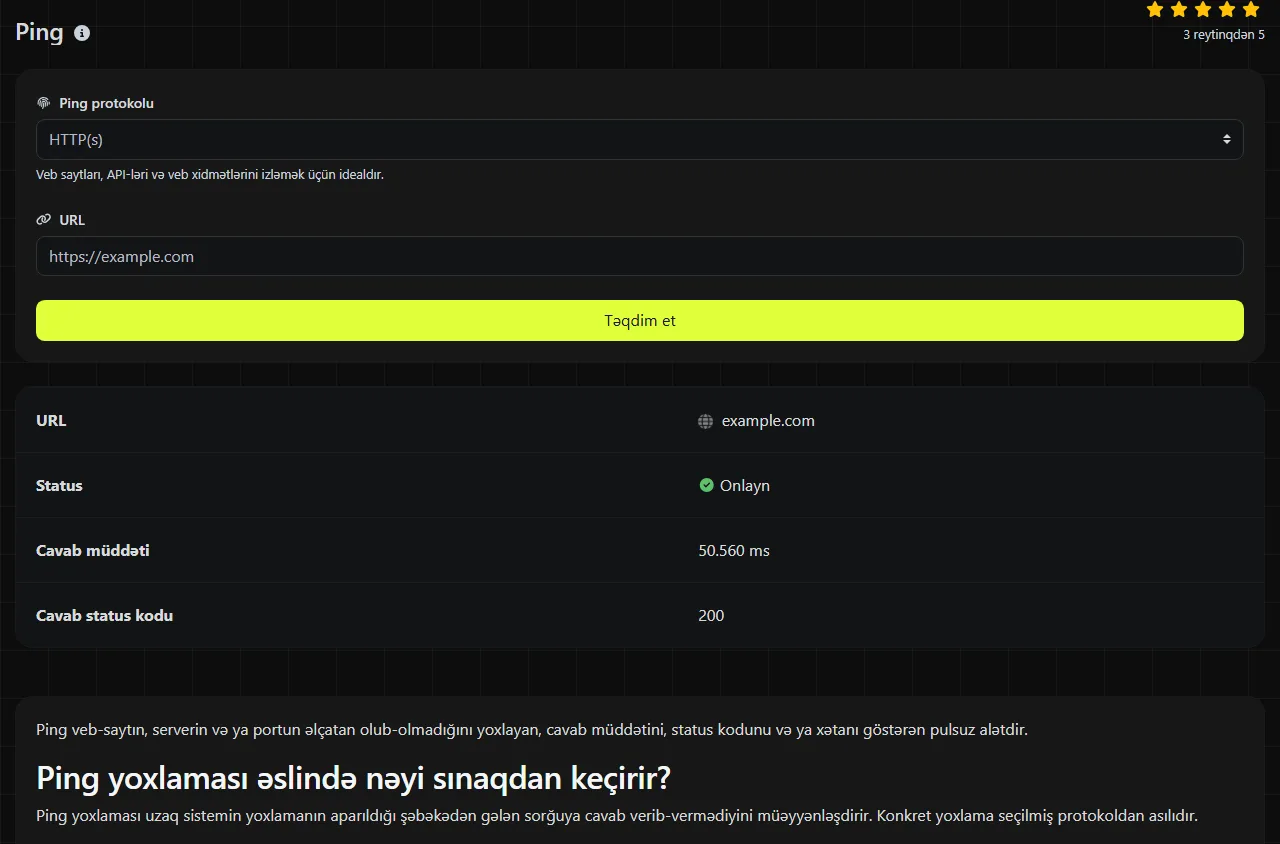This screenshot has height=844, width=1280.
Task: Rate with the third star
Action: click(x=1203, y=10)
